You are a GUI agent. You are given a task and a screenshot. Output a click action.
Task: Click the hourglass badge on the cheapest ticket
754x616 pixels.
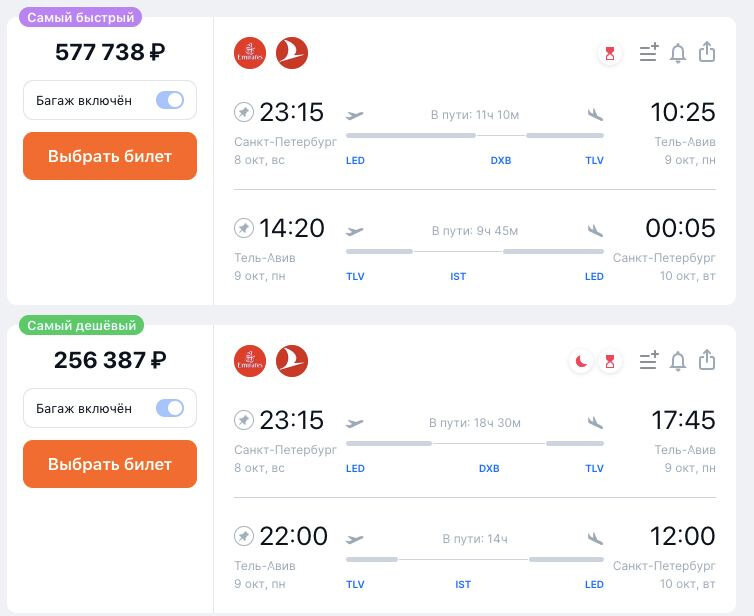[609, 361]
